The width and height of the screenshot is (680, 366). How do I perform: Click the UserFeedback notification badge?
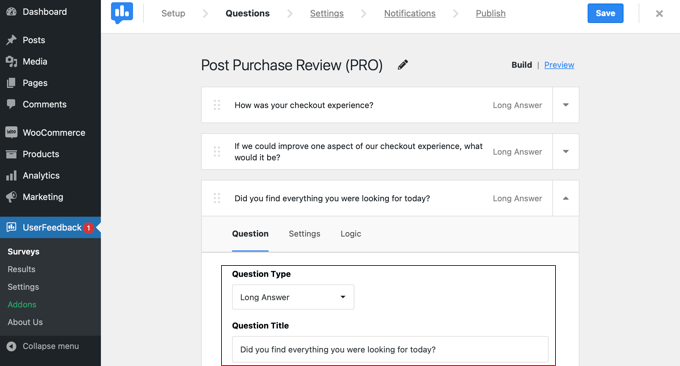pyautogui.click(x=88, y=228)
